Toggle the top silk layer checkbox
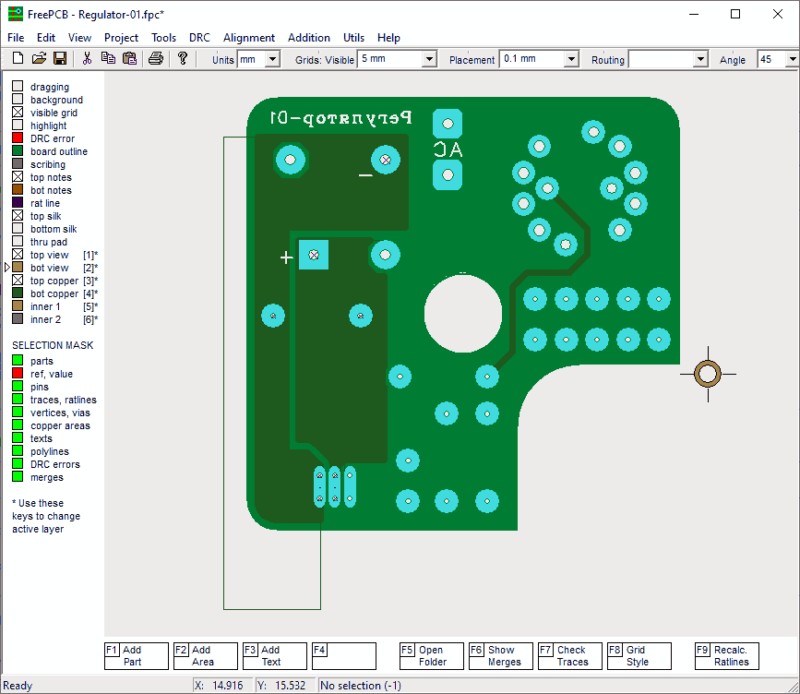This screenshot has width=800, height=694. [x=18, y=215]
